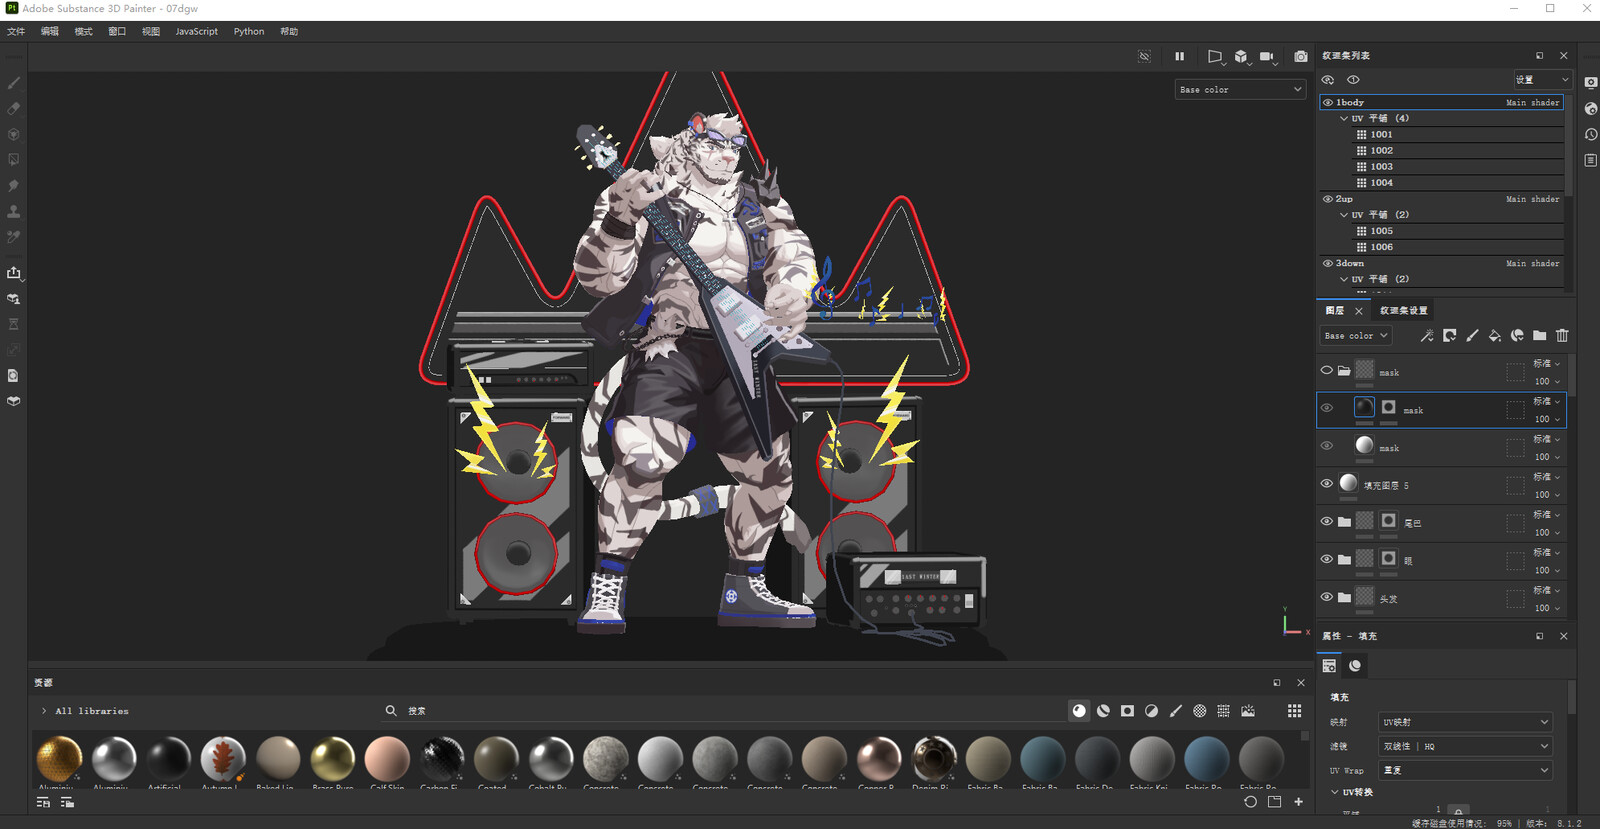This screenshot has height=829, width=1600.
Task: Filter assets by materials sphere icon
Action: (1079, 711)
